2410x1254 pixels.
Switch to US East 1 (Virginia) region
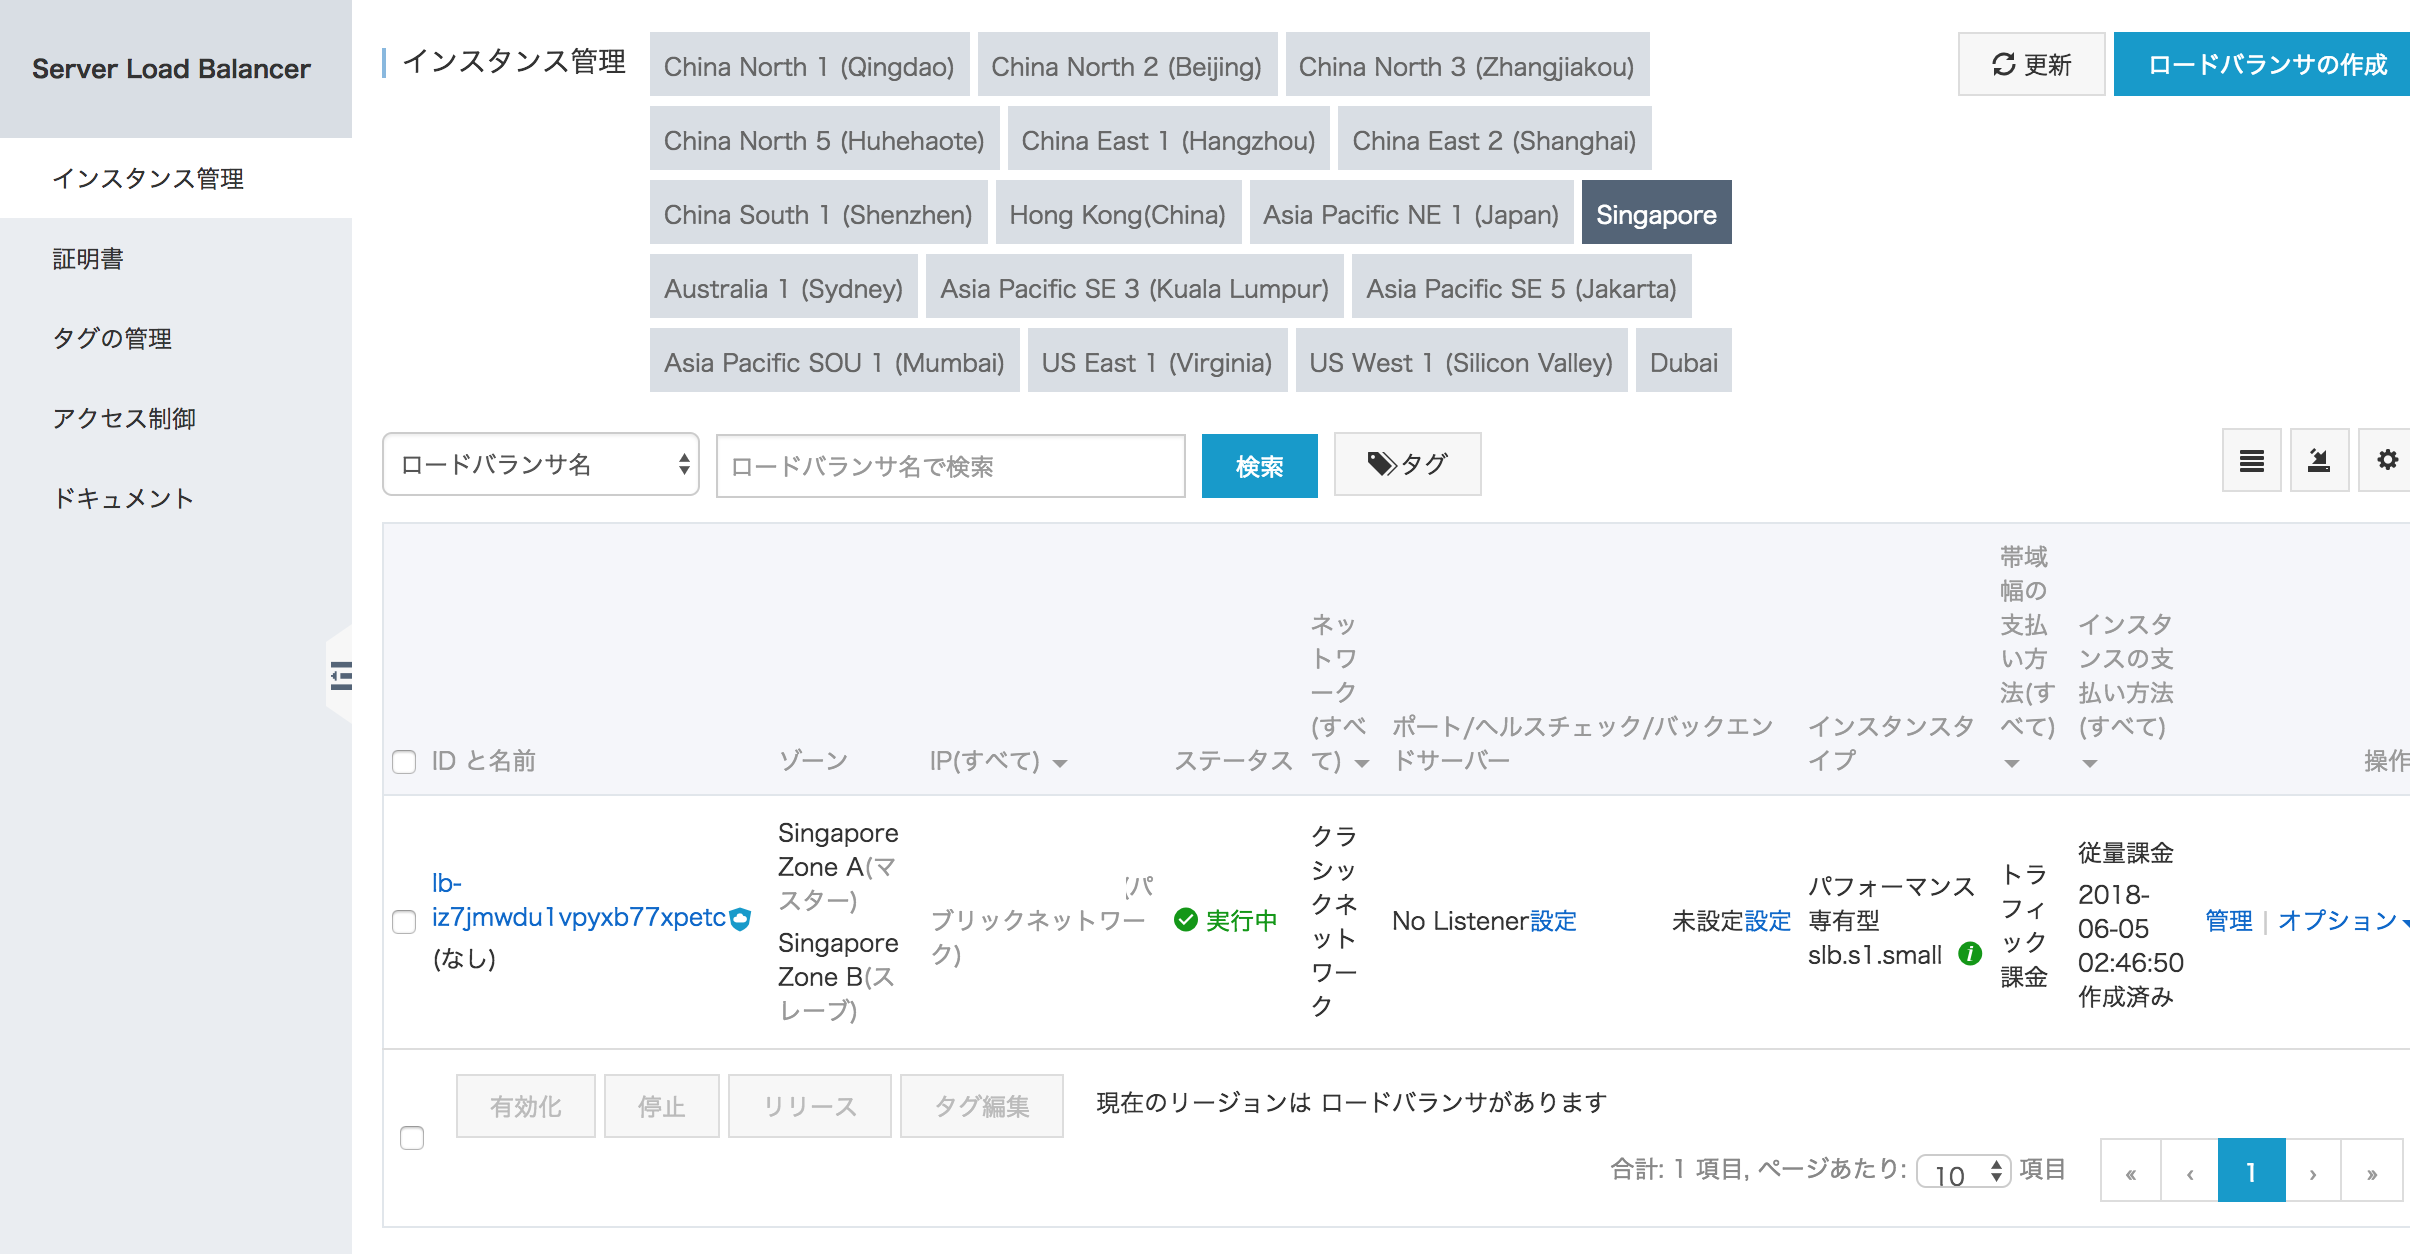tap(1157, 362)
